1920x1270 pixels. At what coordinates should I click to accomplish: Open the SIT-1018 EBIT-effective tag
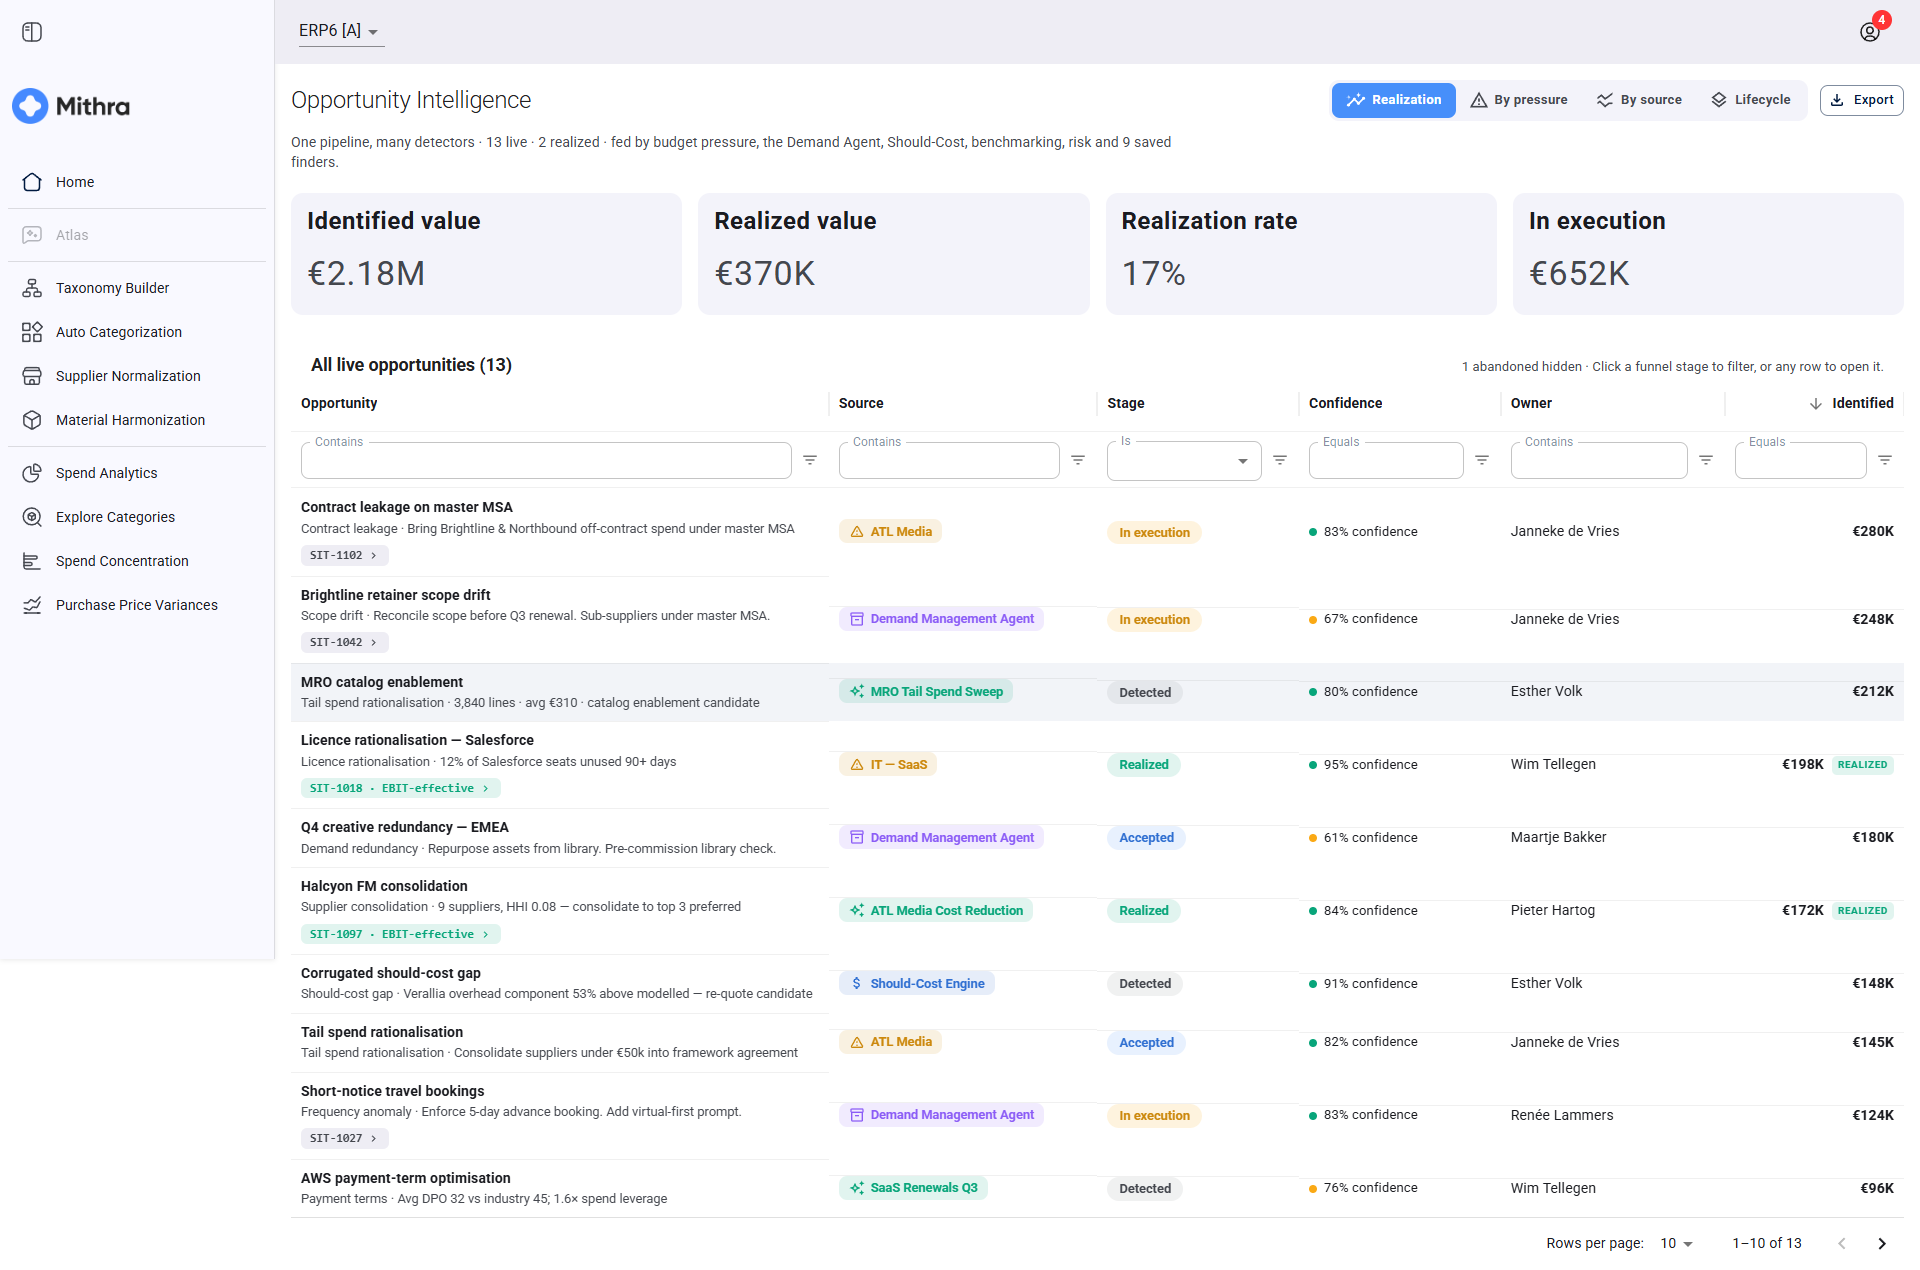(x=400, y=788)
